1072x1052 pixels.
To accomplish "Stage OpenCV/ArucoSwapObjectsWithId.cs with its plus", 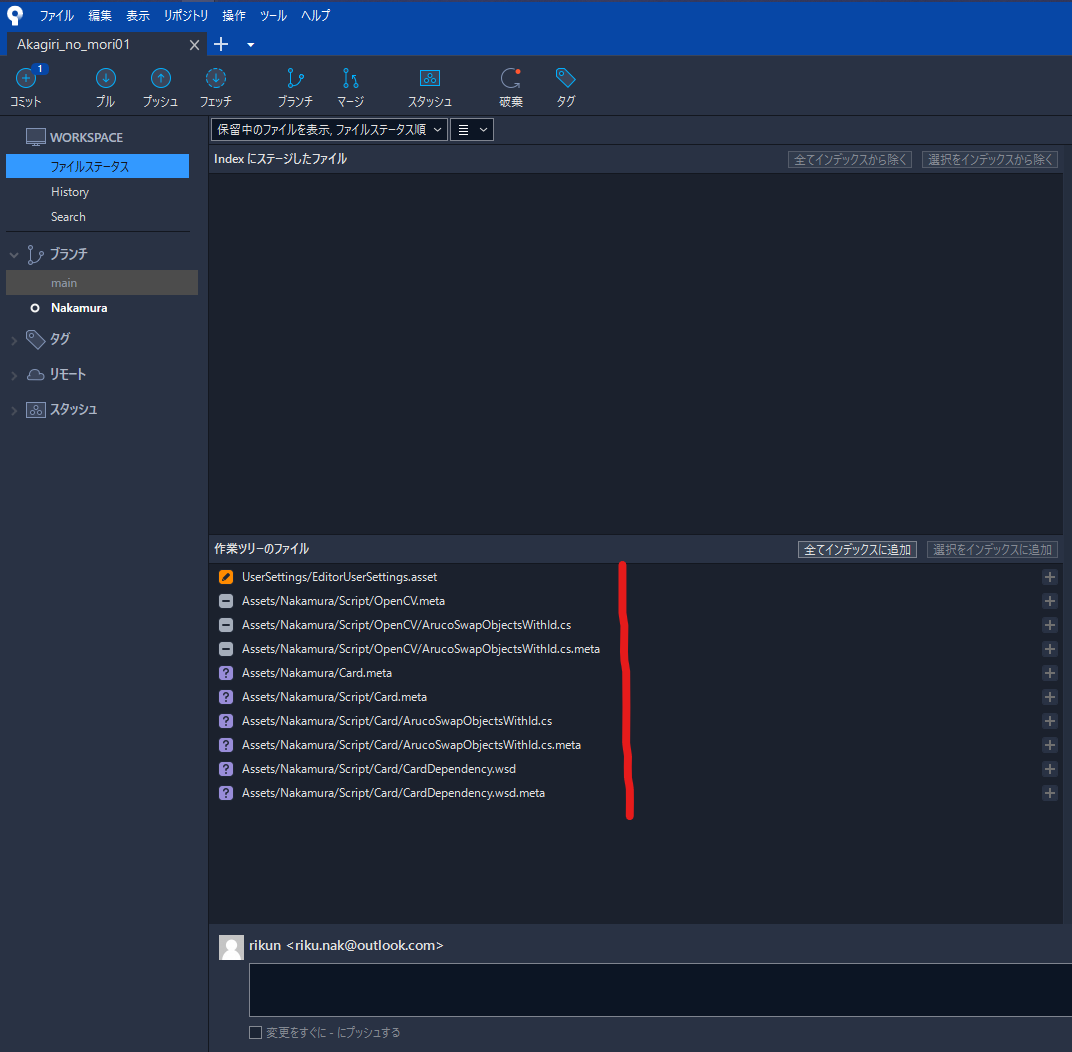I will (x=1049, y=625).
